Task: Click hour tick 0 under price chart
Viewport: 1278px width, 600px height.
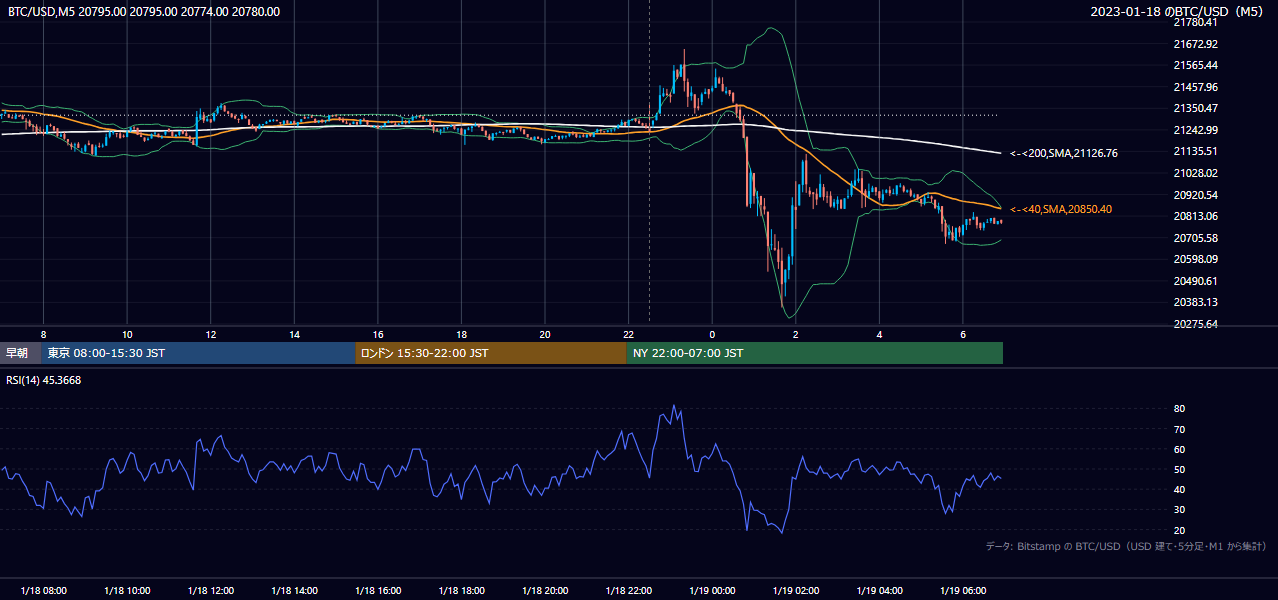Action: pyautogui.click(x=712, y=334)
